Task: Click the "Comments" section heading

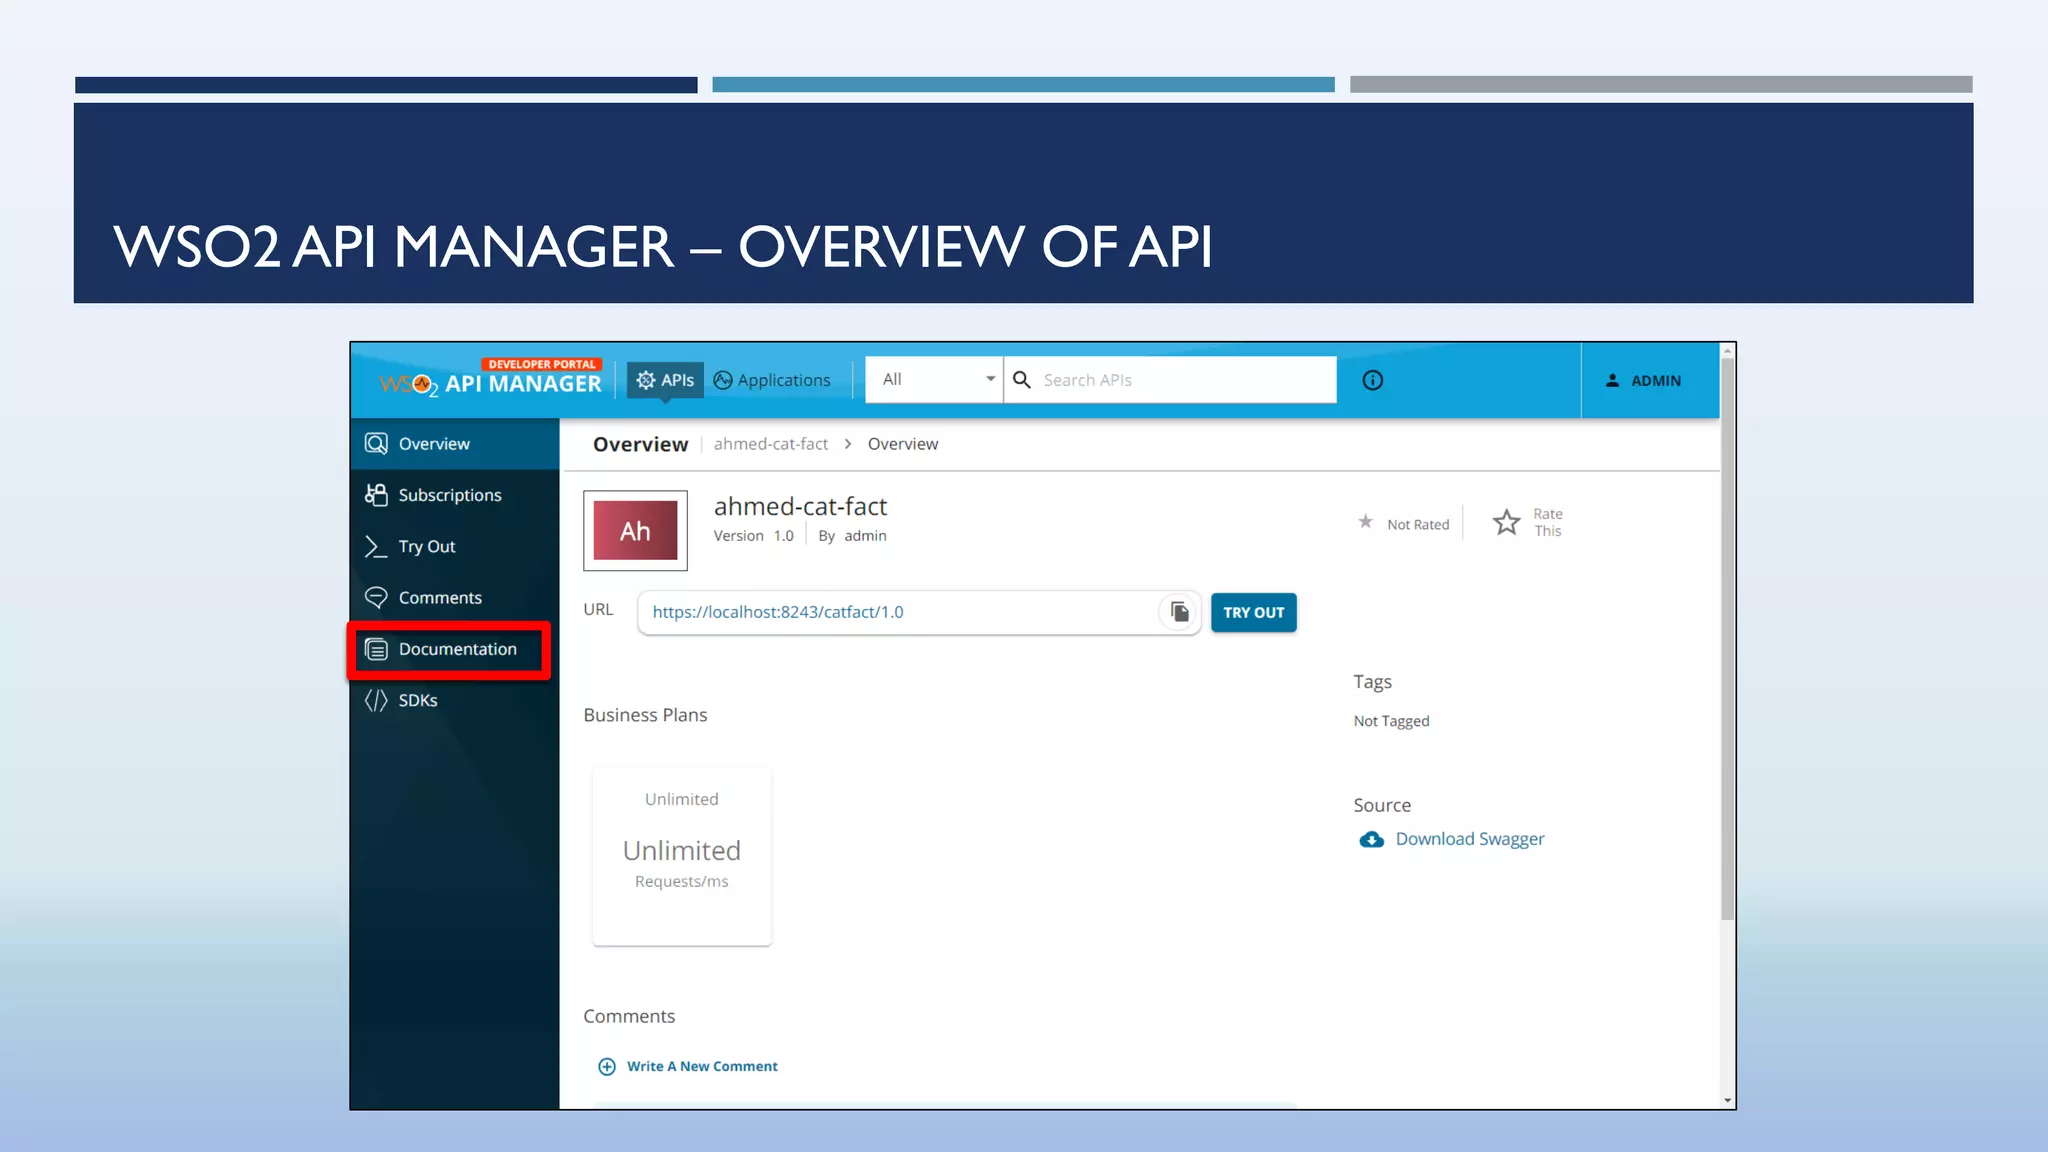Action: [629, 1016]
